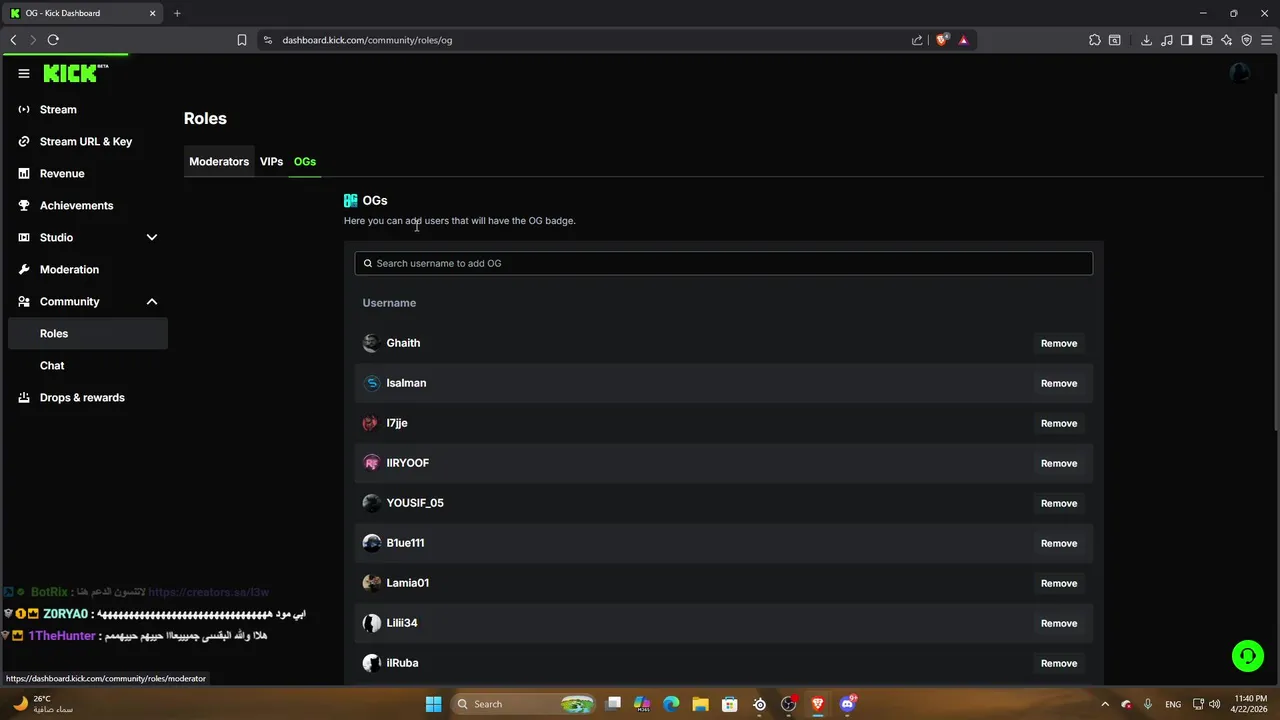The width and height of the screenshot is (1280, 720).
Task: Click the Revenue chart icon
Action: tap(24, 173)
